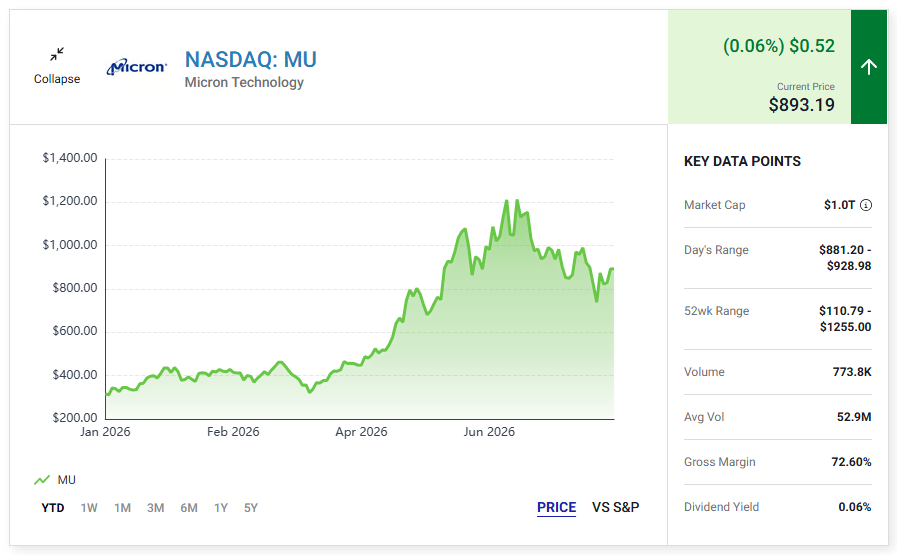Screen dimensions: 897x555
Task: Click the $600.00 y-axis label
Action: [x=75, y=331]
